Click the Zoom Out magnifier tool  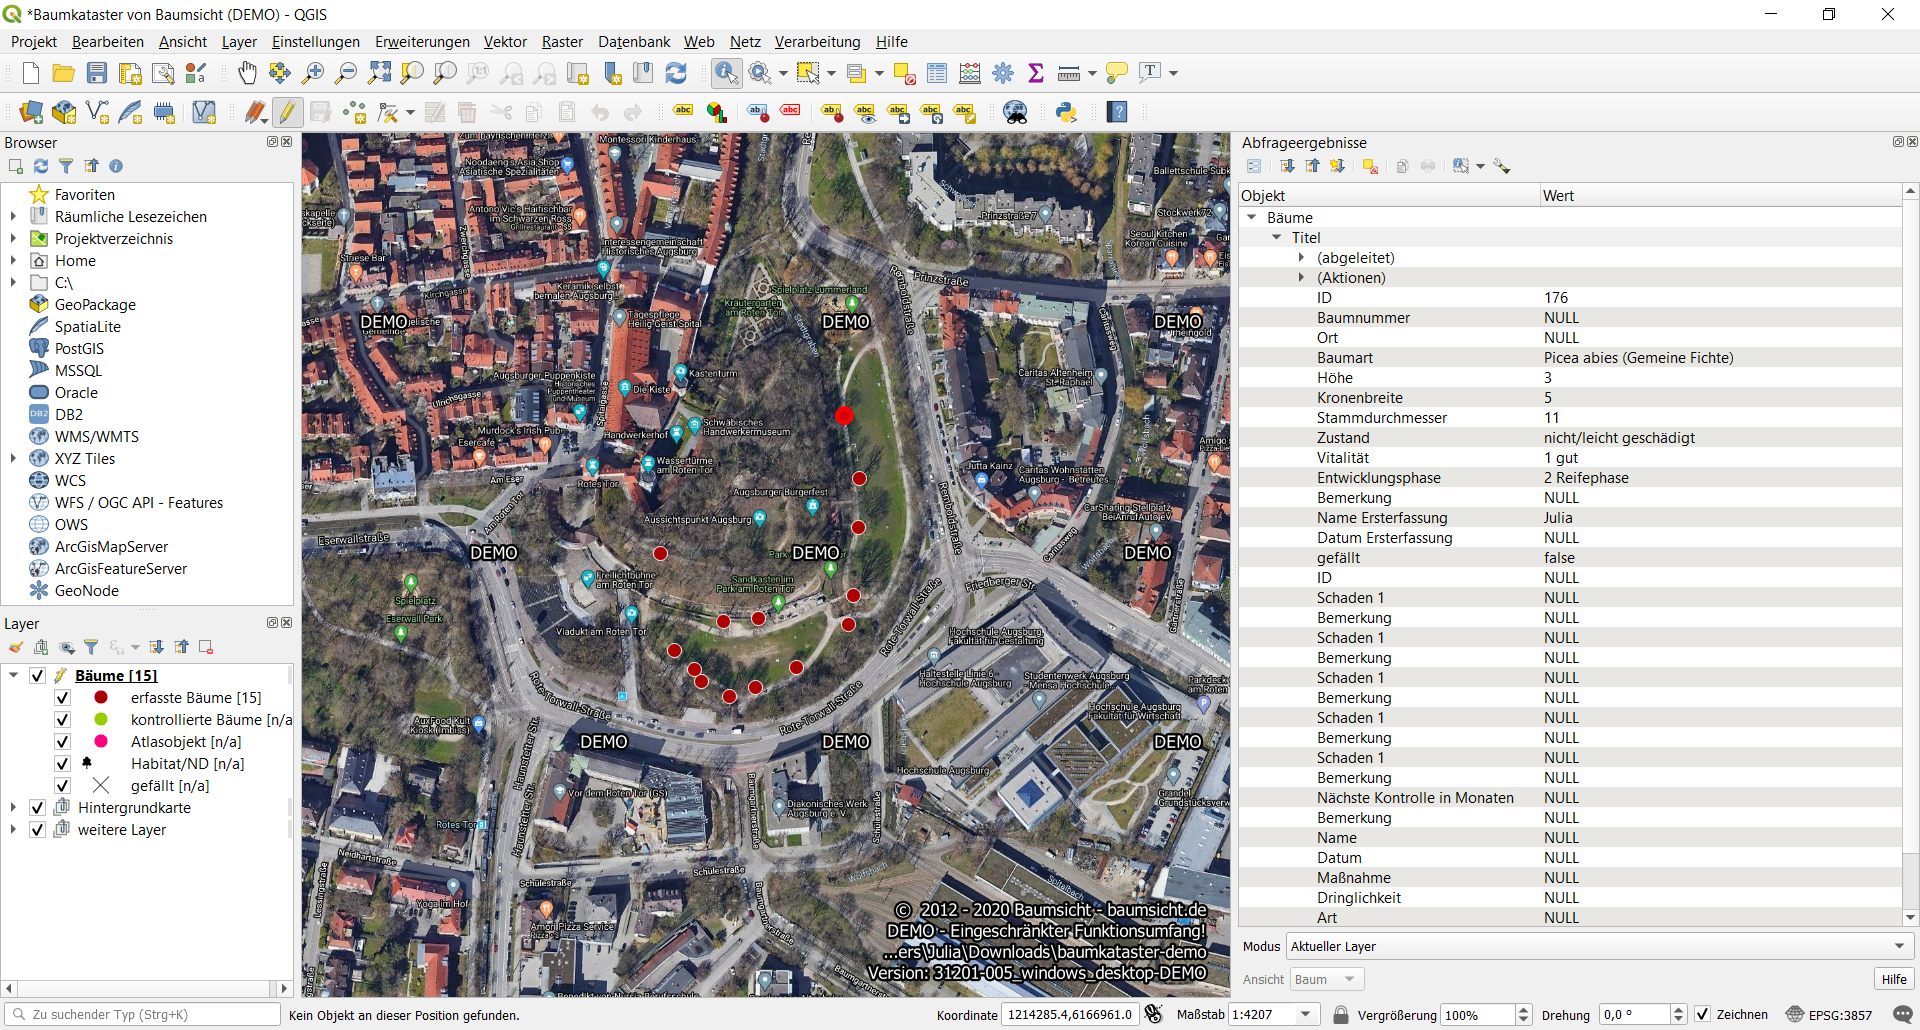coord(346,73)
